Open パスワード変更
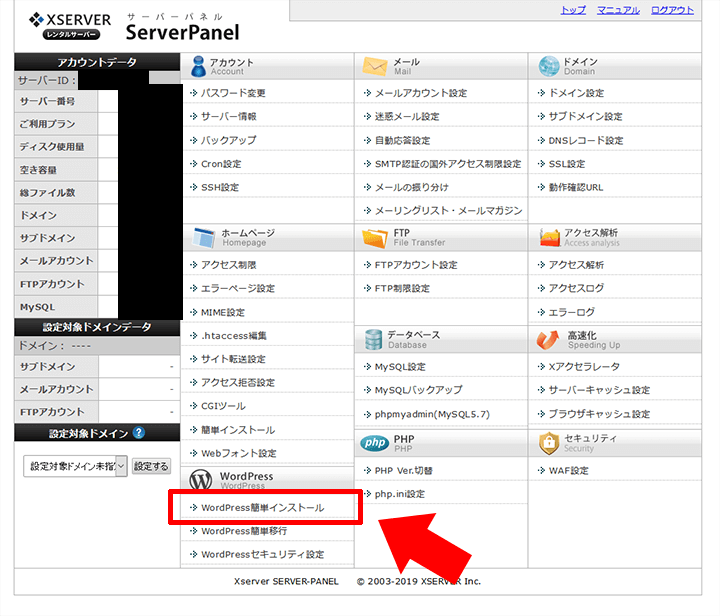This screenshot has height=616, width=720. 233,93
